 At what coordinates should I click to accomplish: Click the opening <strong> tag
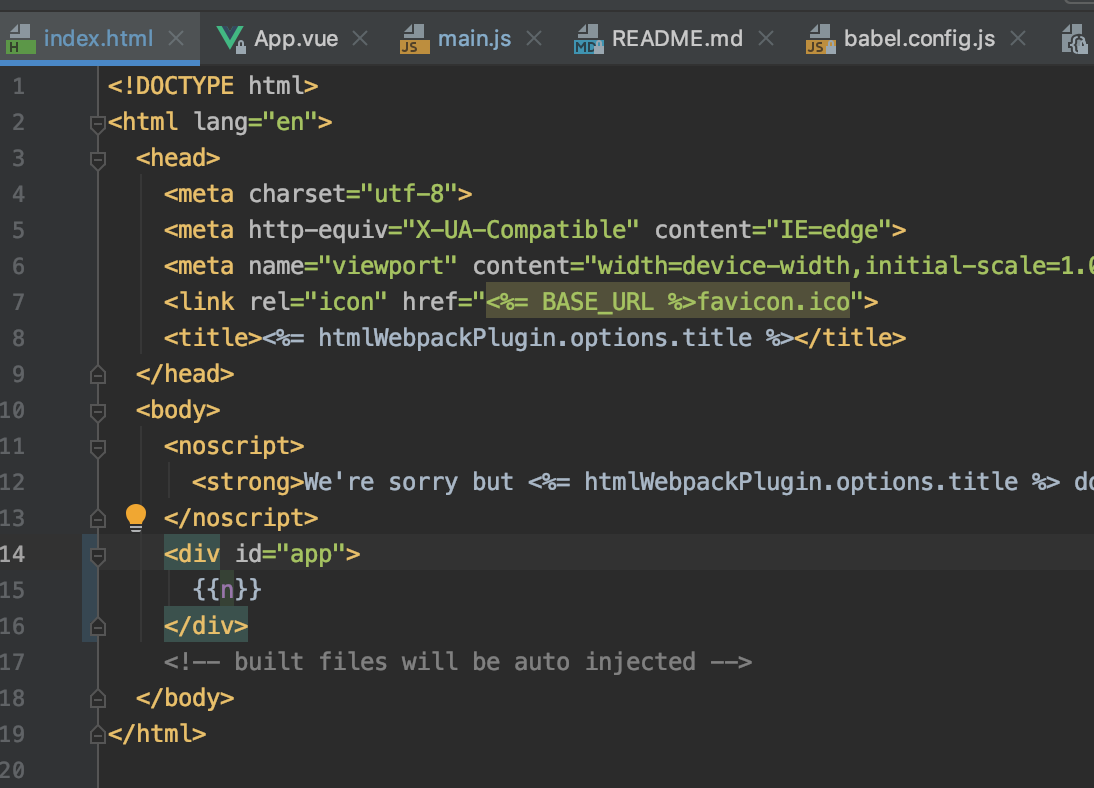point(248,482)
